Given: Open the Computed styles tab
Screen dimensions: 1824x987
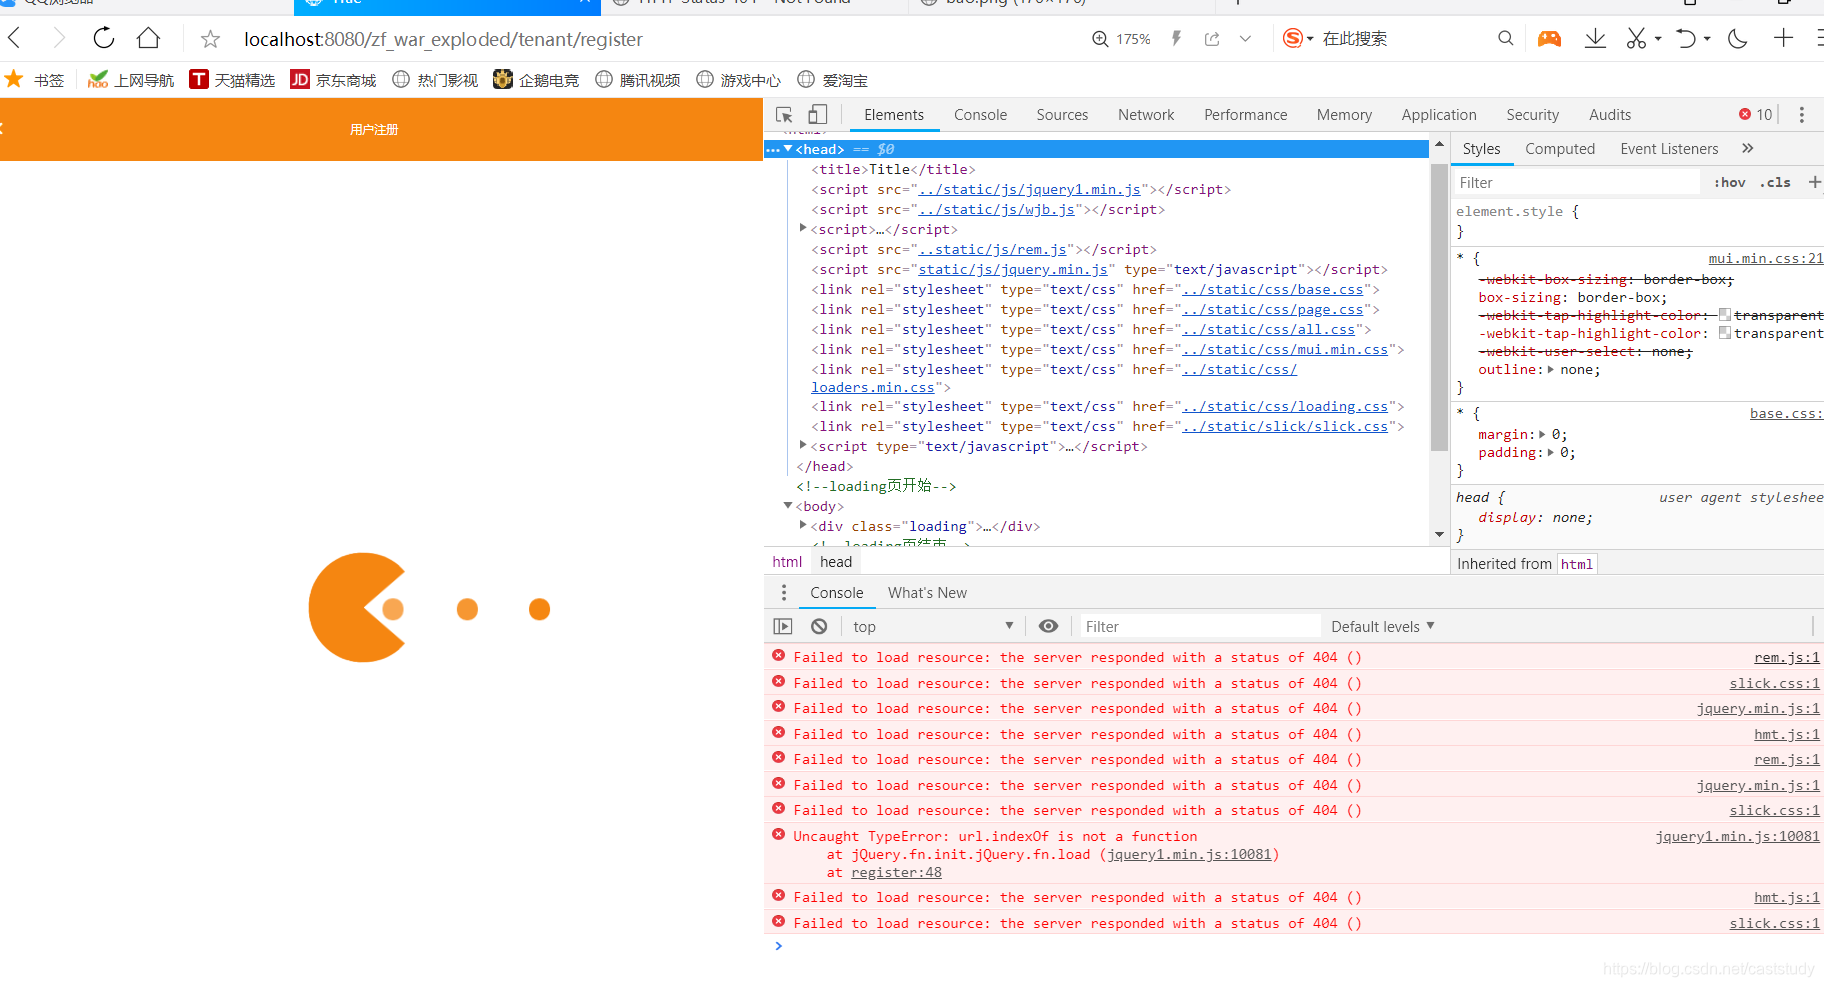Looking at the screenshot, I should (1559, 149).
